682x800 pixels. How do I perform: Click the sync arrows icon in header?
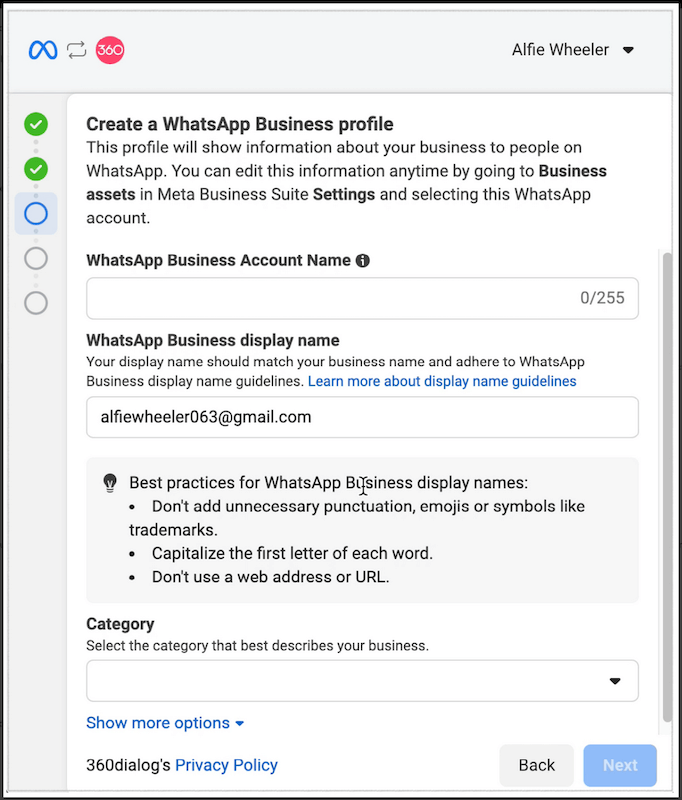click(x=77, y=50)
